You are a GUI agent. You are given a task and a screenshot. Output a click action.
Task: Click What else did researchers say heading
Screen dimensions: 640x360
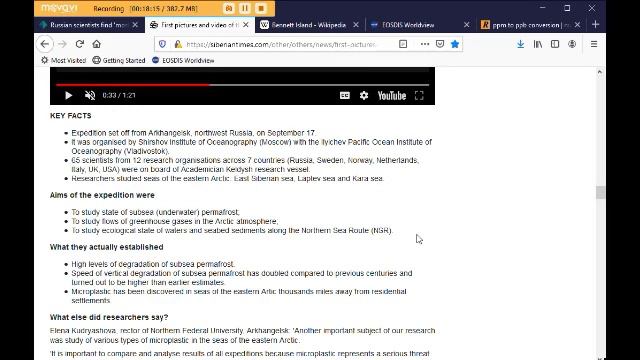[x=109, y=317]
